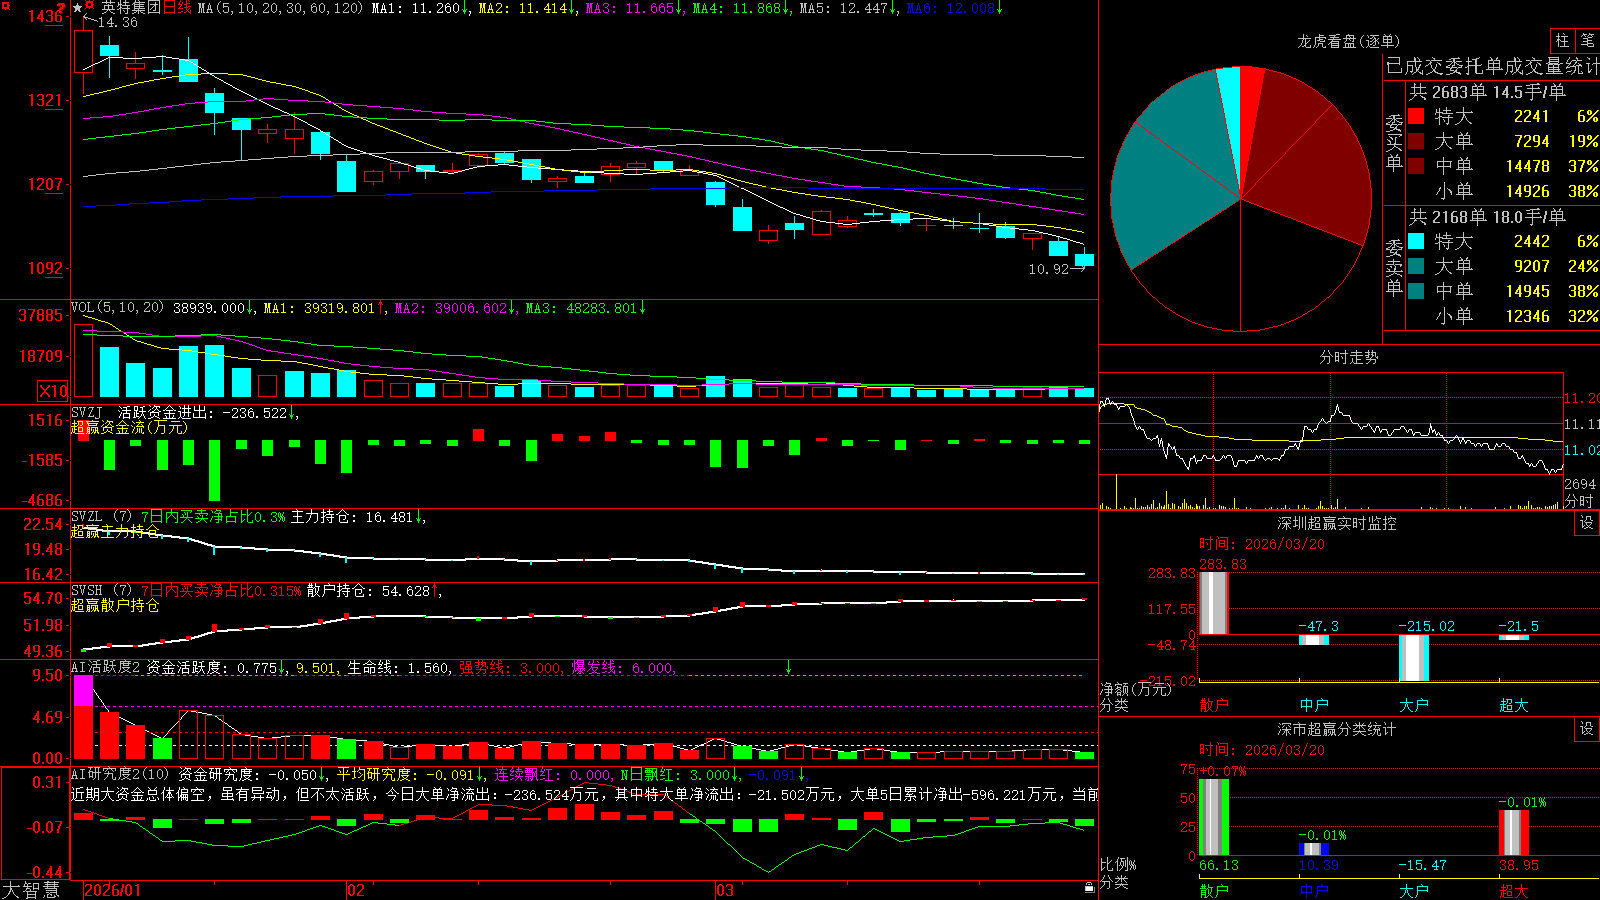
Task: Click the lock icon on the timeline bar
Action: (1090, 888)
